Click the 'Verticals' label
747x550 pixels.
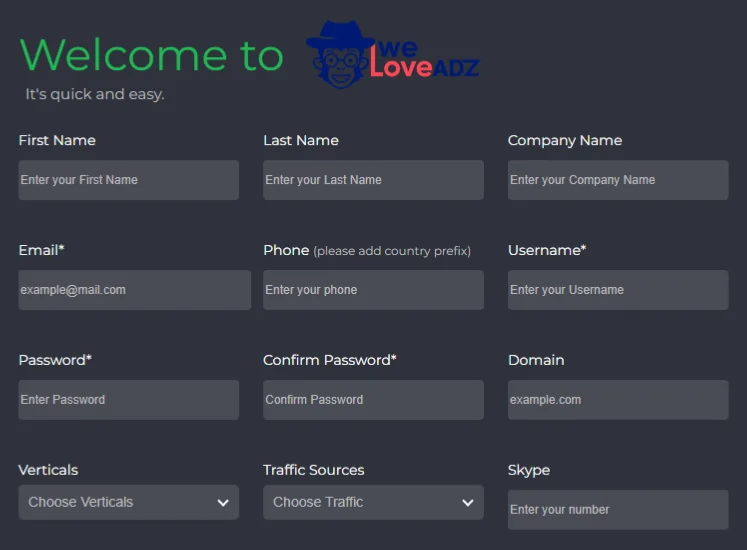tap(48, 470)
